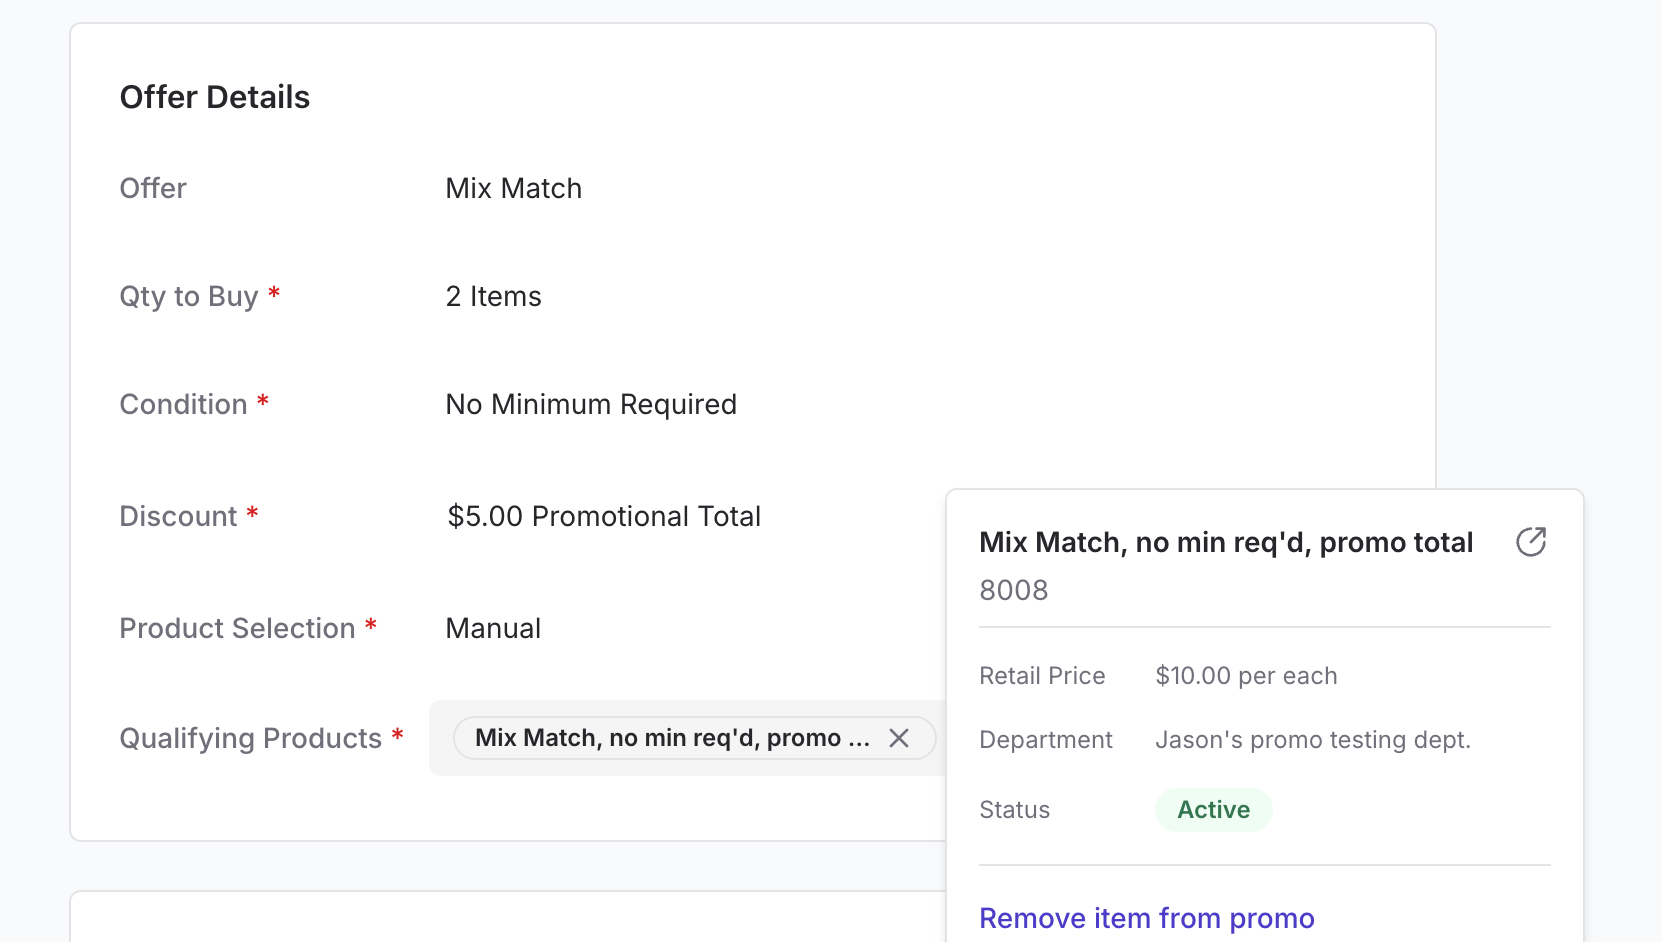
Task: Click the 2 Items quantity value
Action: click(494, 296)
